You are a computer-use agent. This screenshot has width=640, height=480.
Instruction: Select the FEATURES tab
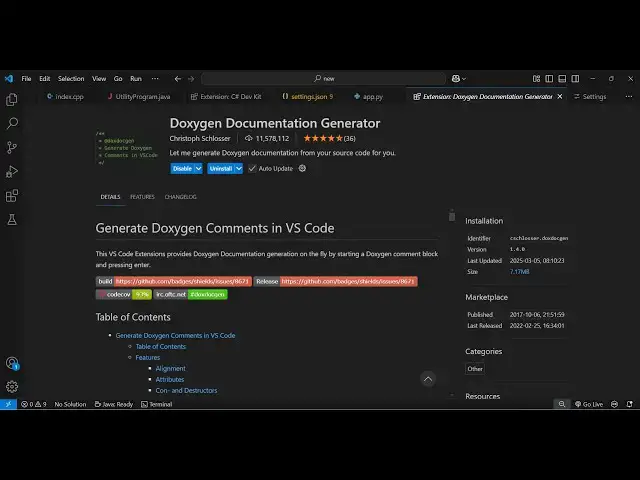142,197
